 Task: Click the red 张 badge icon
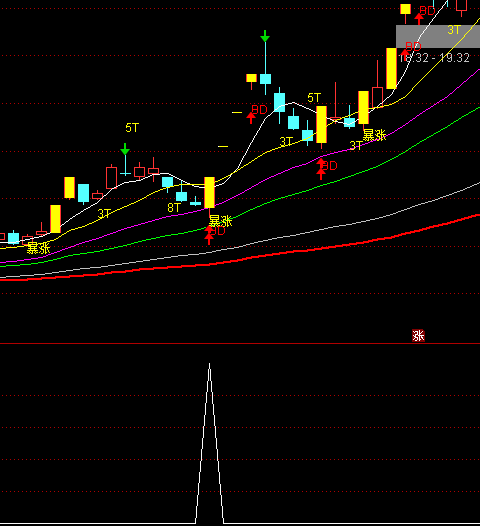point(418,335)
